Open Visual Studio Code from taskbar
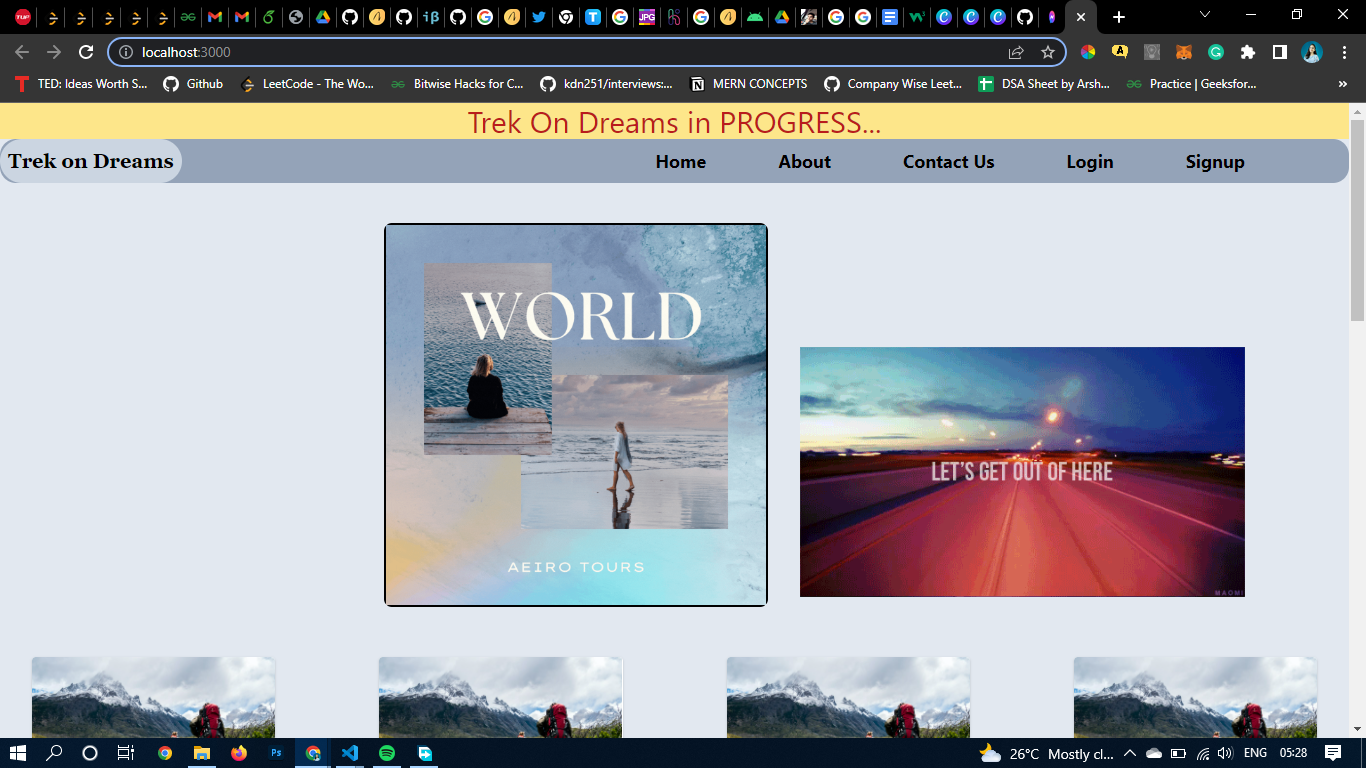 [349, 753]
